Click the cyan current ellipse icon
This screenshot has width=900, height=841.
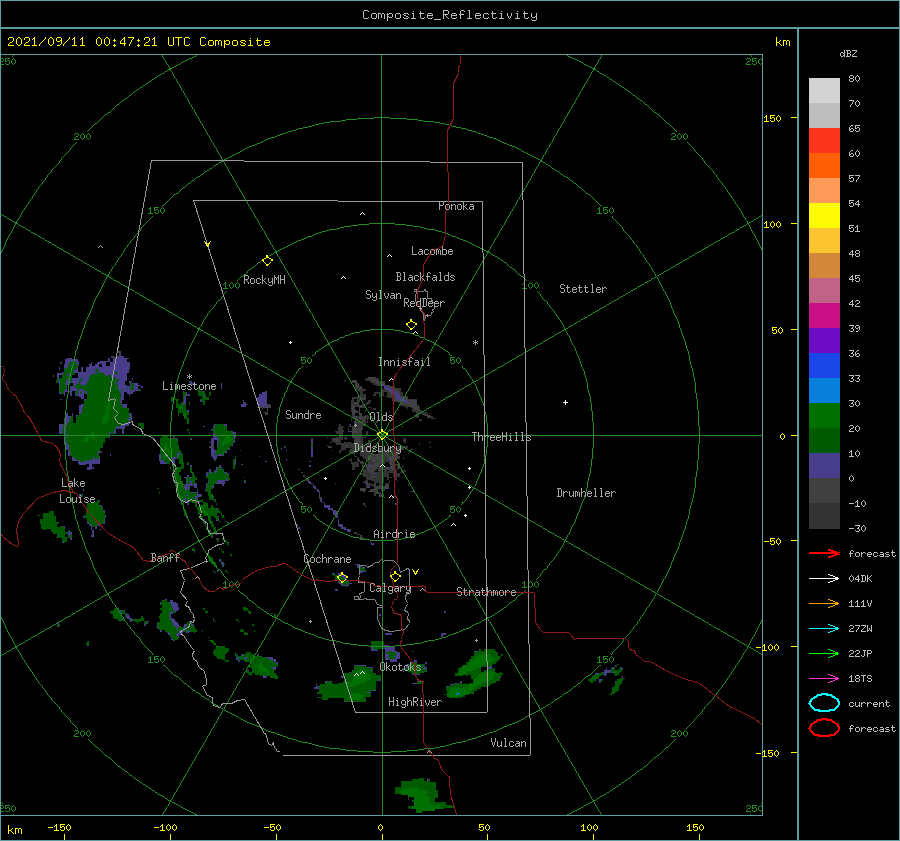[x=824, y=703]
